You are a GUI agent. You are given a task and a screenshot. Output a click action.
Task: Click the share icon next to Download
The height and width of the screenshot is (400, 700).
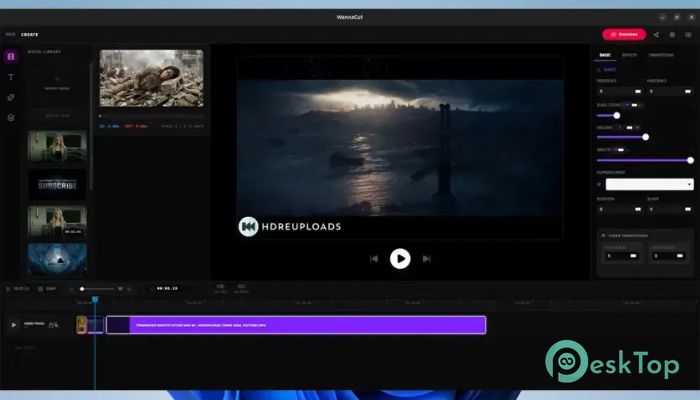[x=656, y=34]
